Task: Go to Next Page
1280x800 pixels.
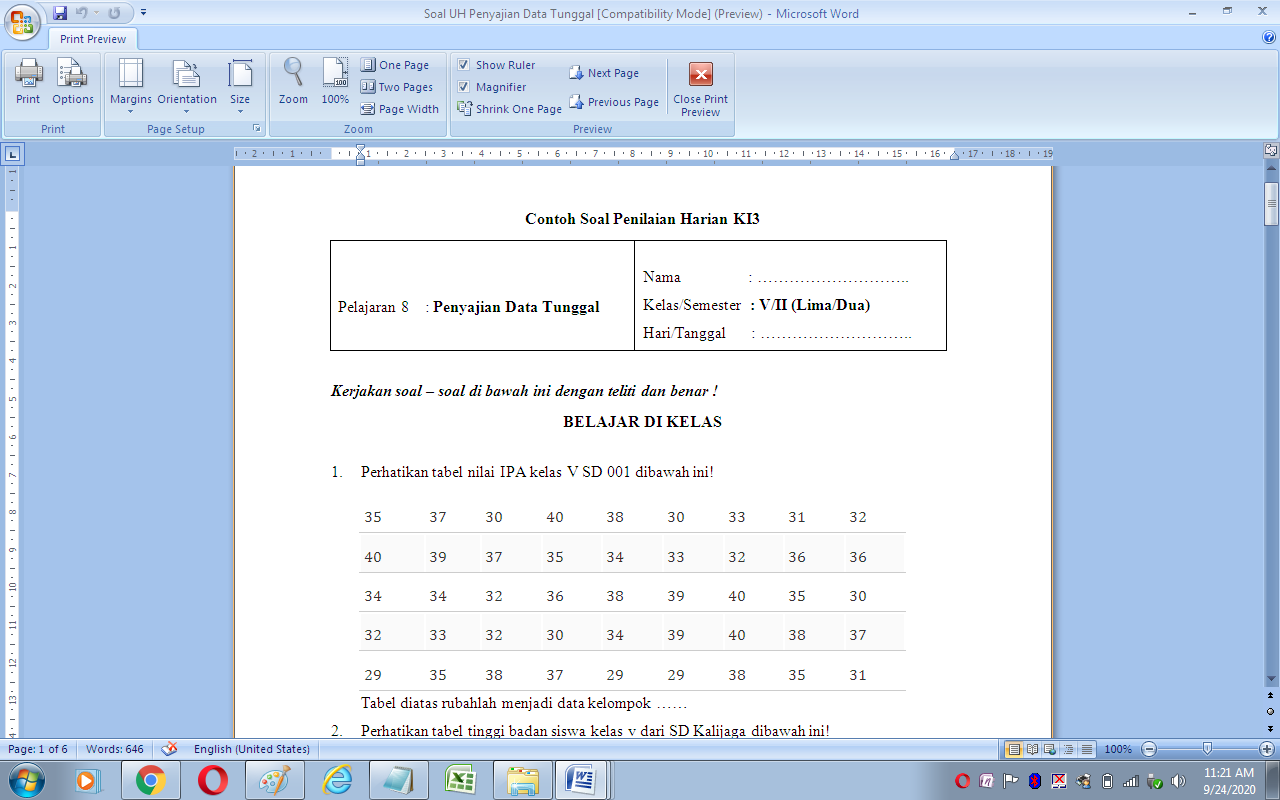Action: [604, 73]
